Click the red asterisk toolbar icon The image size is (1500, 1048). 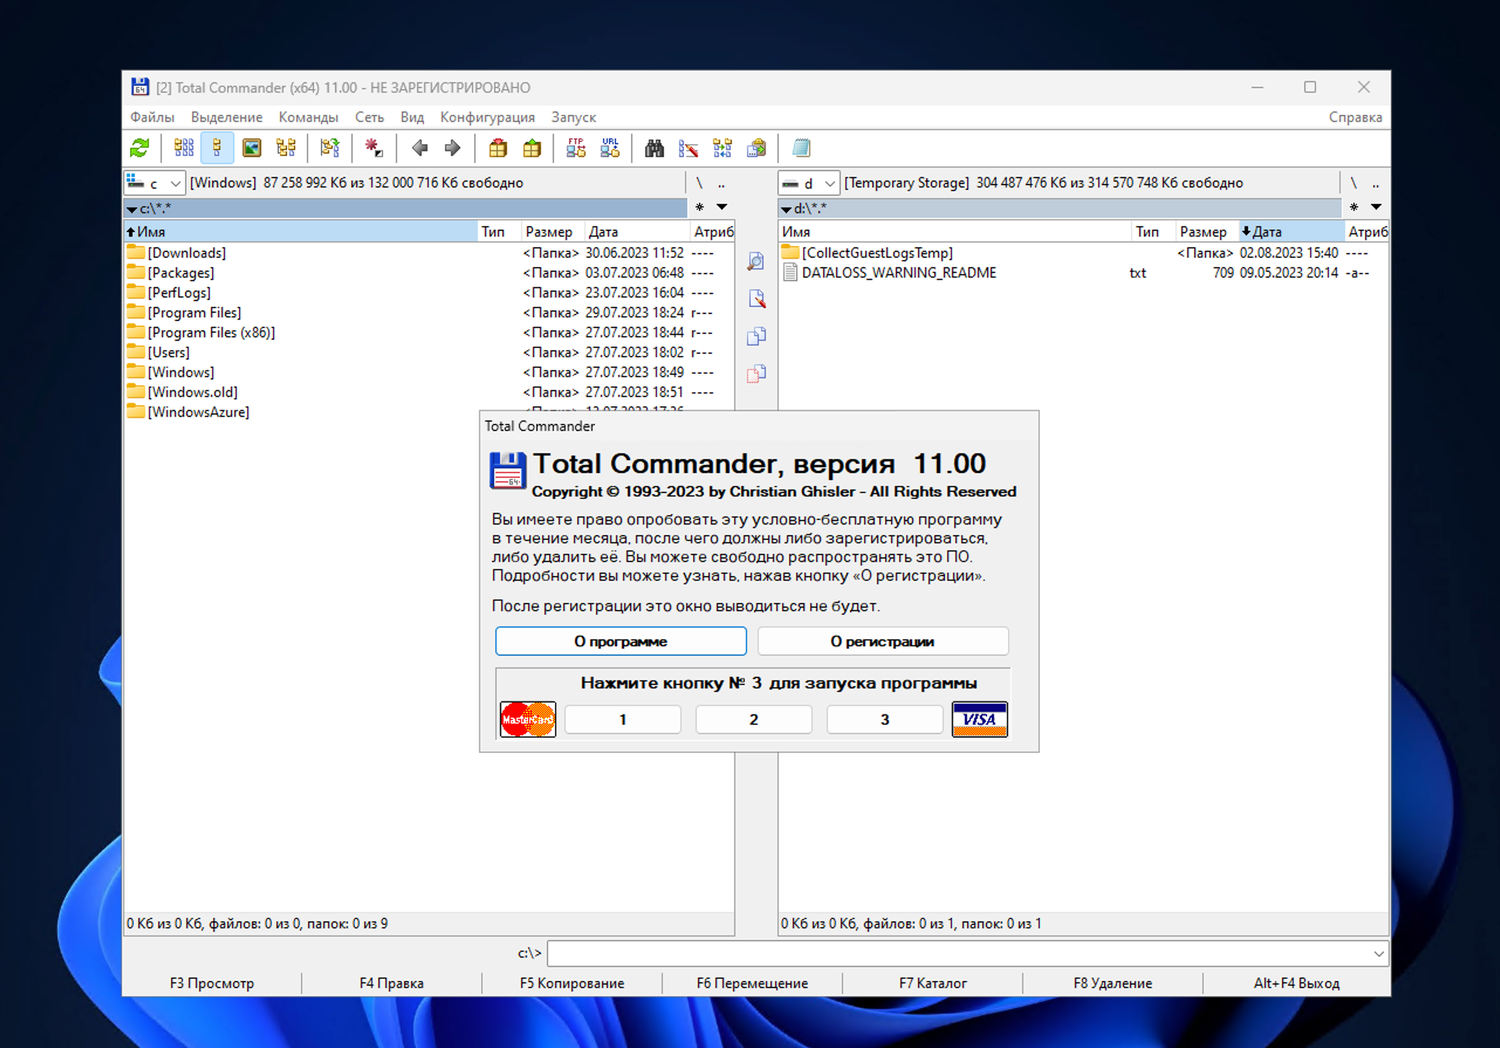pos(374,148)
